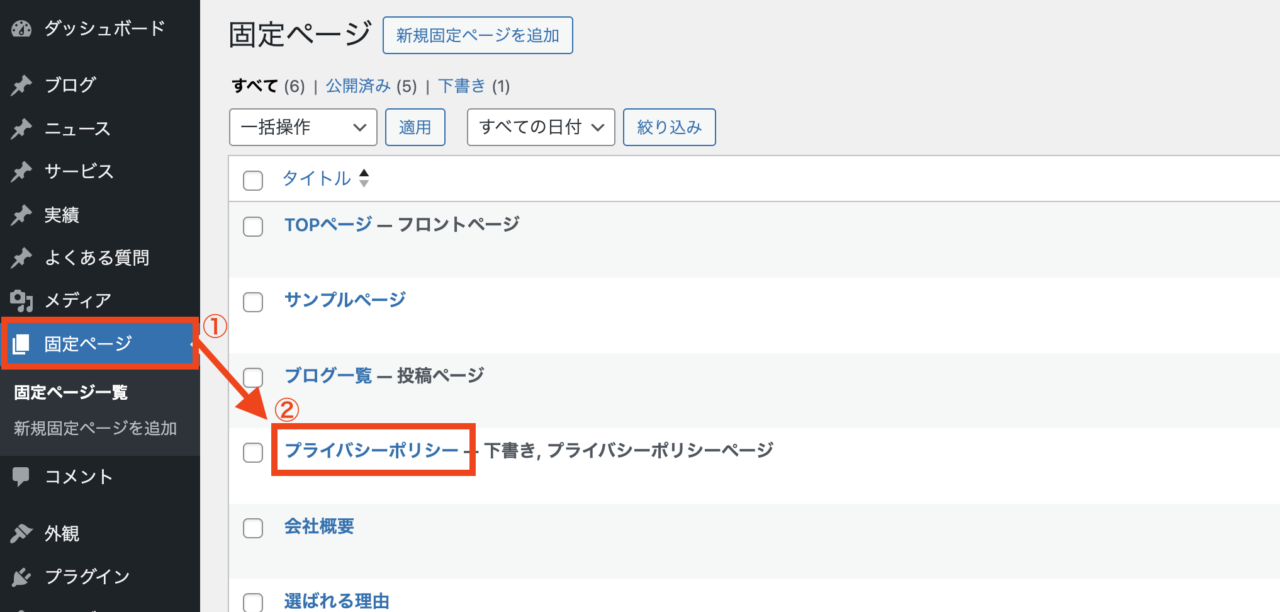Open the すべての日付 date filter dropdown
The height and width of the screenshot is (612, 1280).
[541, 127]
